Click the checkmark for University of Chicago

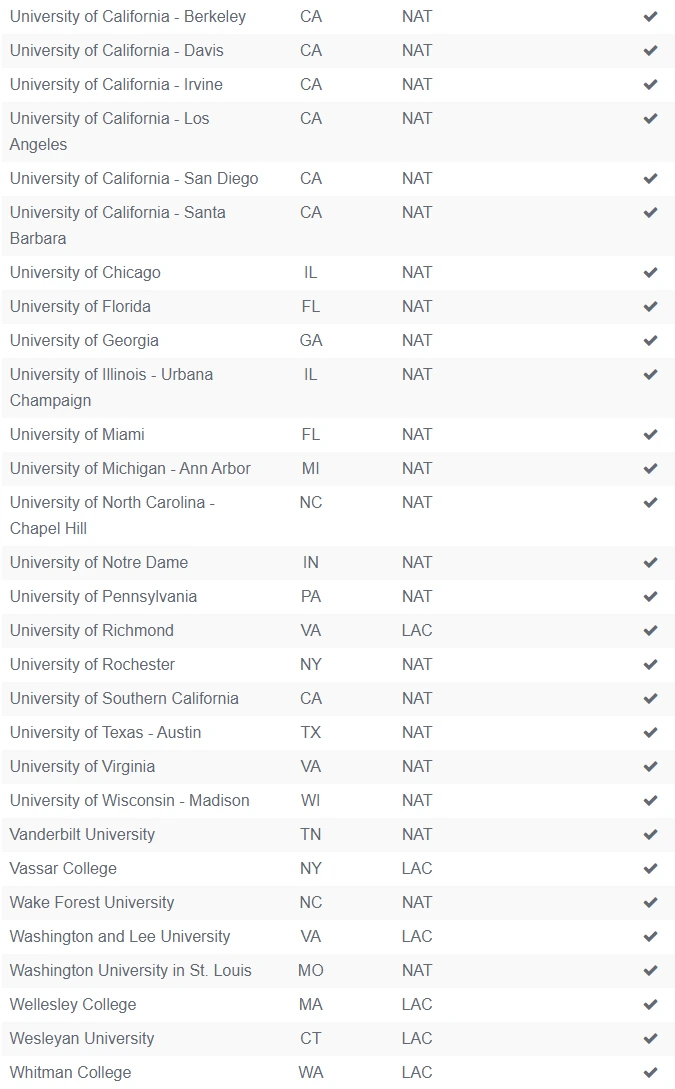[x=650, y=272]
